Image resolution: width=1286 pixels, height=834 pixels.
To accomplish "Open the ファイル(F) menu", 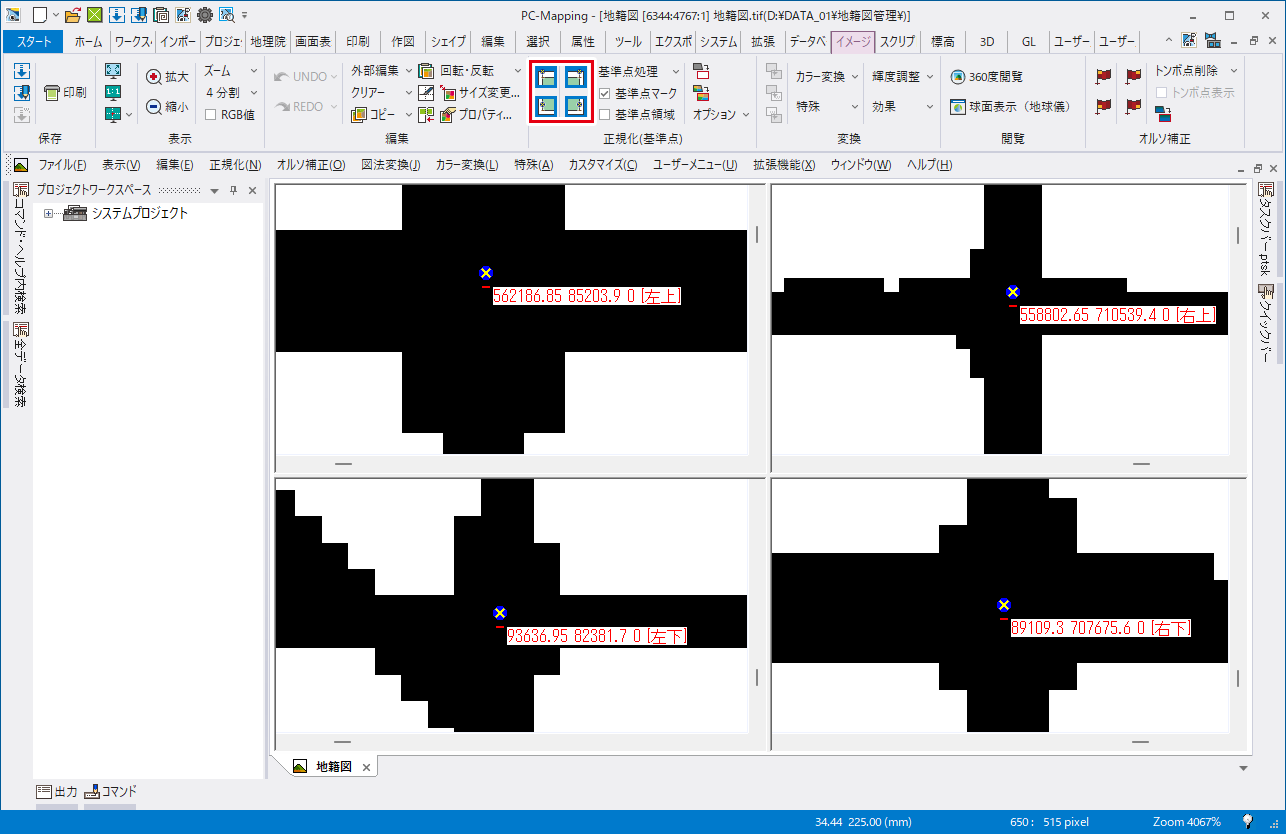I will [62, 165].
